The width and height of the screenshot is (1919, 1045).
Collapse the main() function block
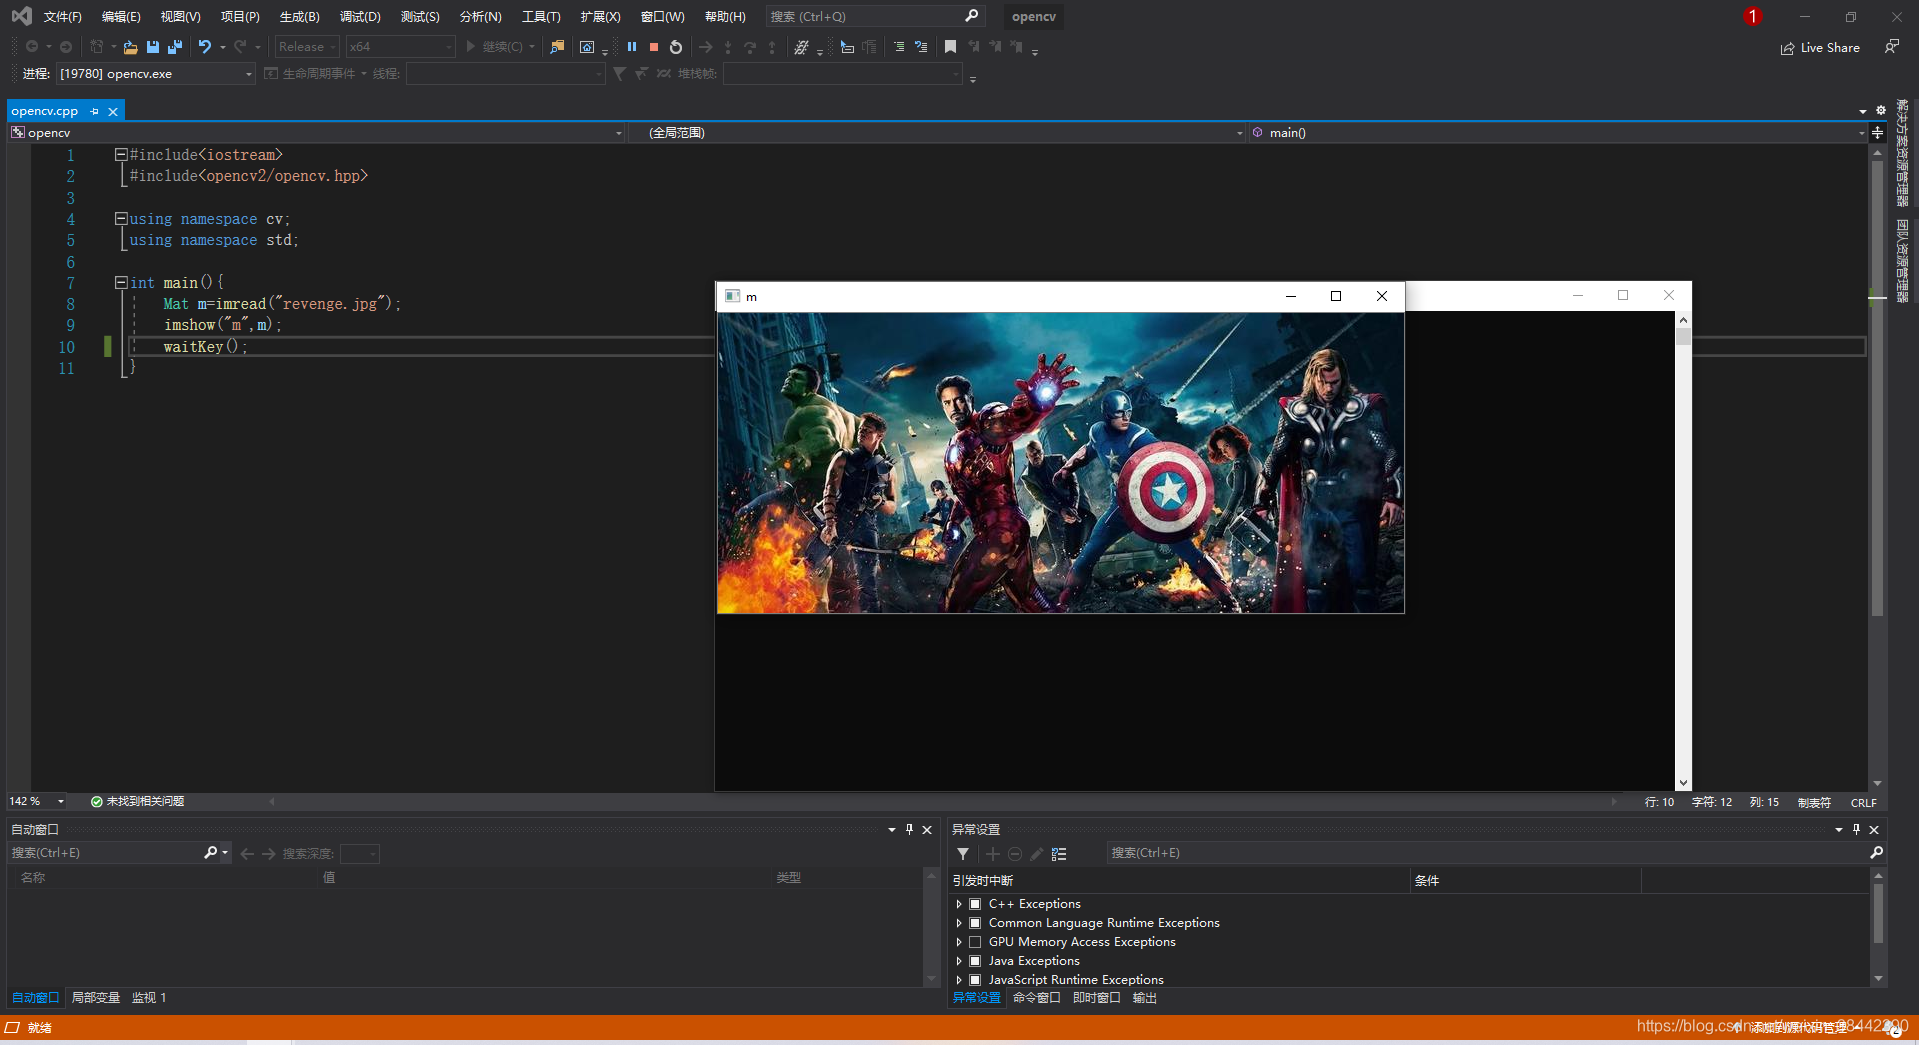pos(120,283)
